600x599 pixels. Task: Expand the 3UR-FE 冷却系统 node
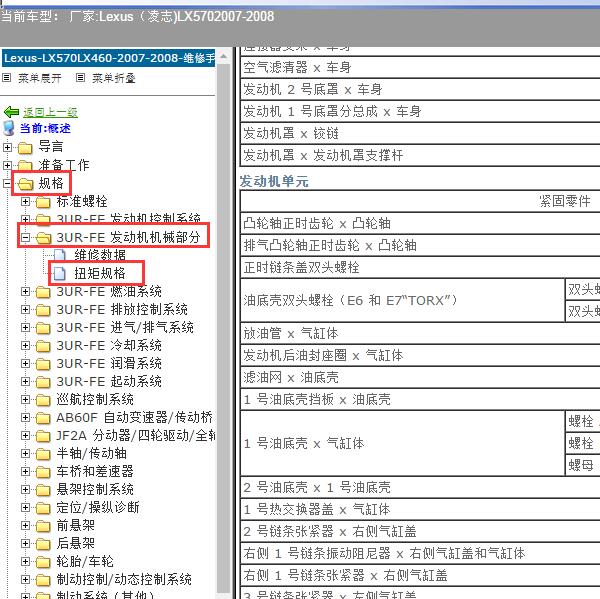pos(25,346)
